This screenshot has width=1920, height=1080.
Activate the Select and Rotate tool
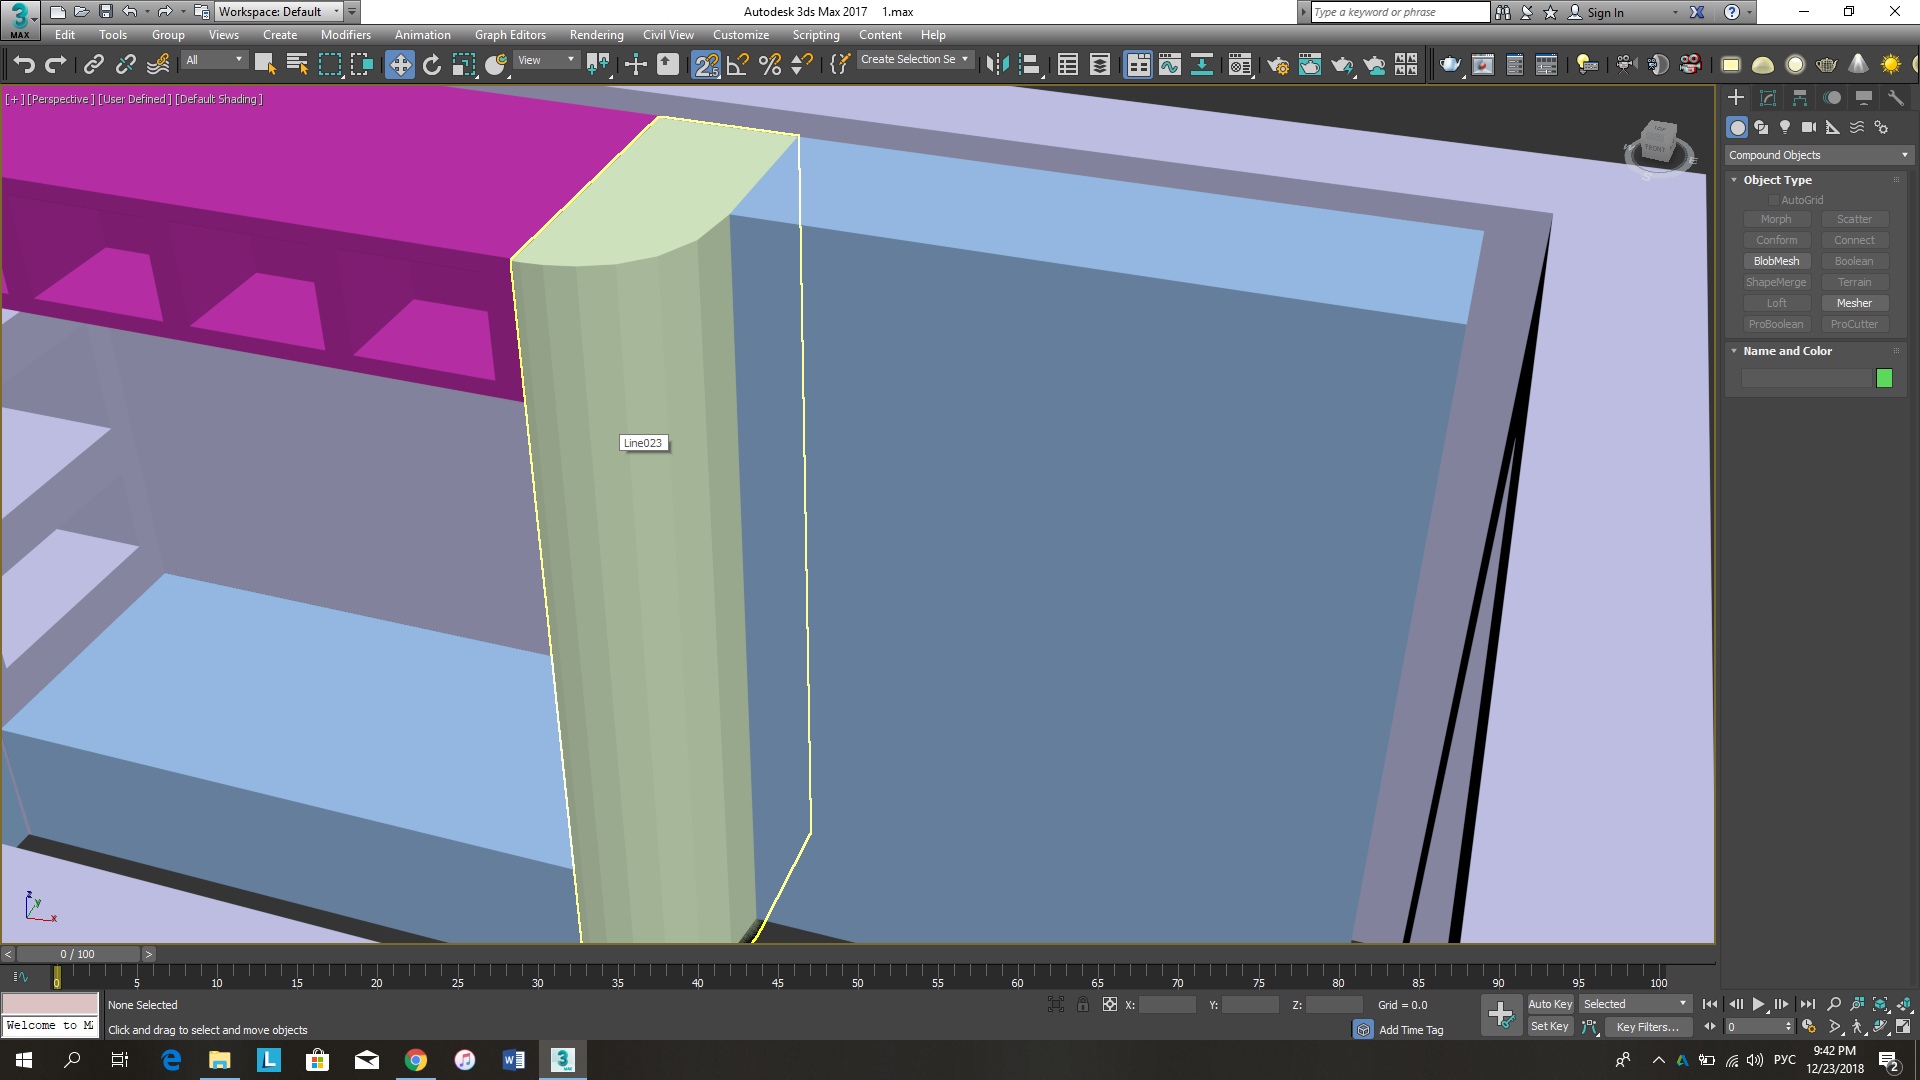pos(432,65)
